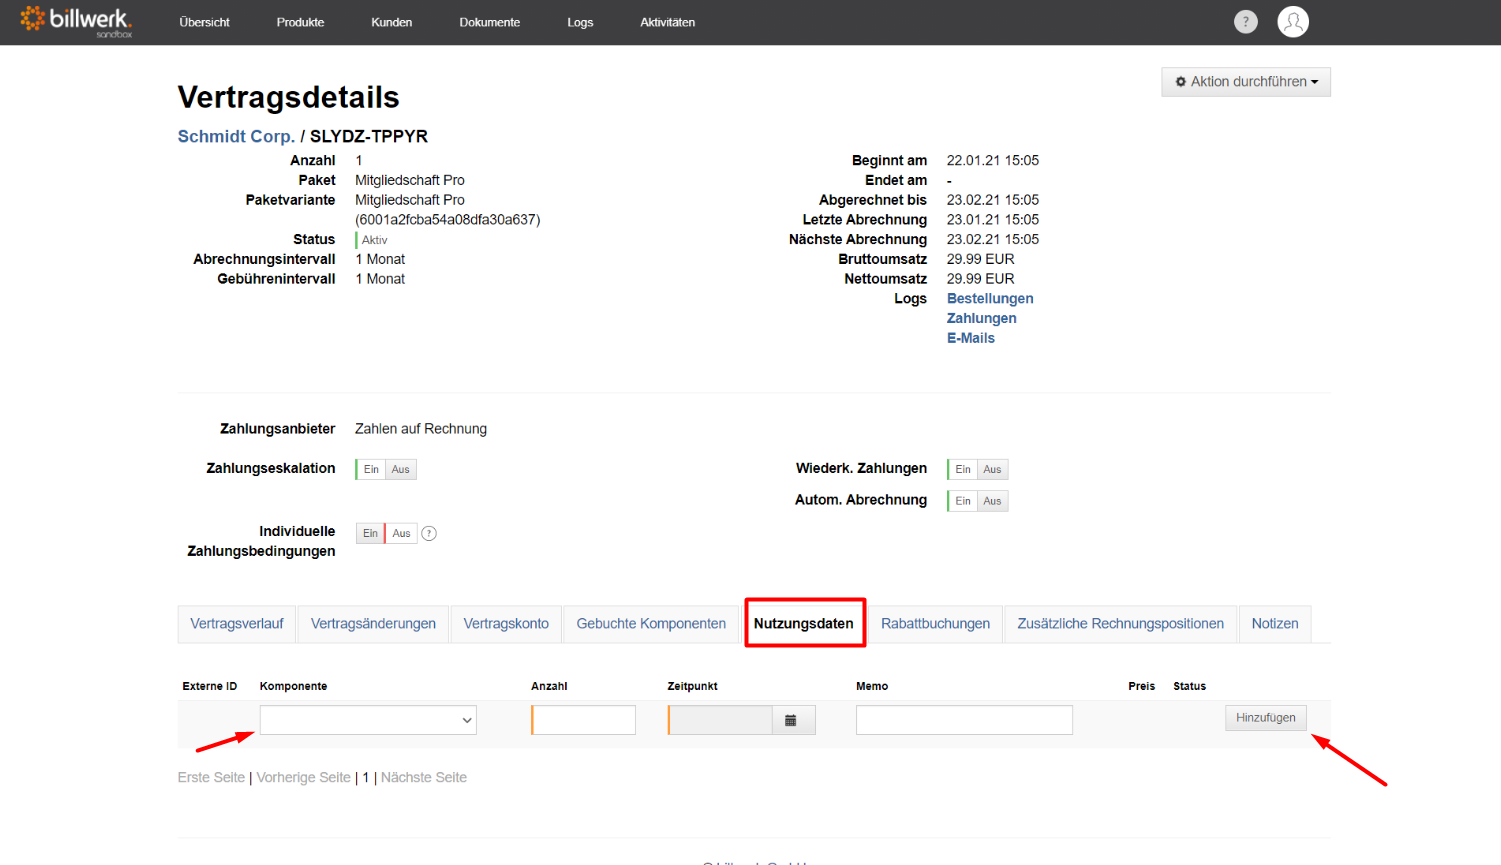Click the info icon beside Individuelle Zahlungsbedingungen
The image size is (1501, 865).
(x=429, y=533)
